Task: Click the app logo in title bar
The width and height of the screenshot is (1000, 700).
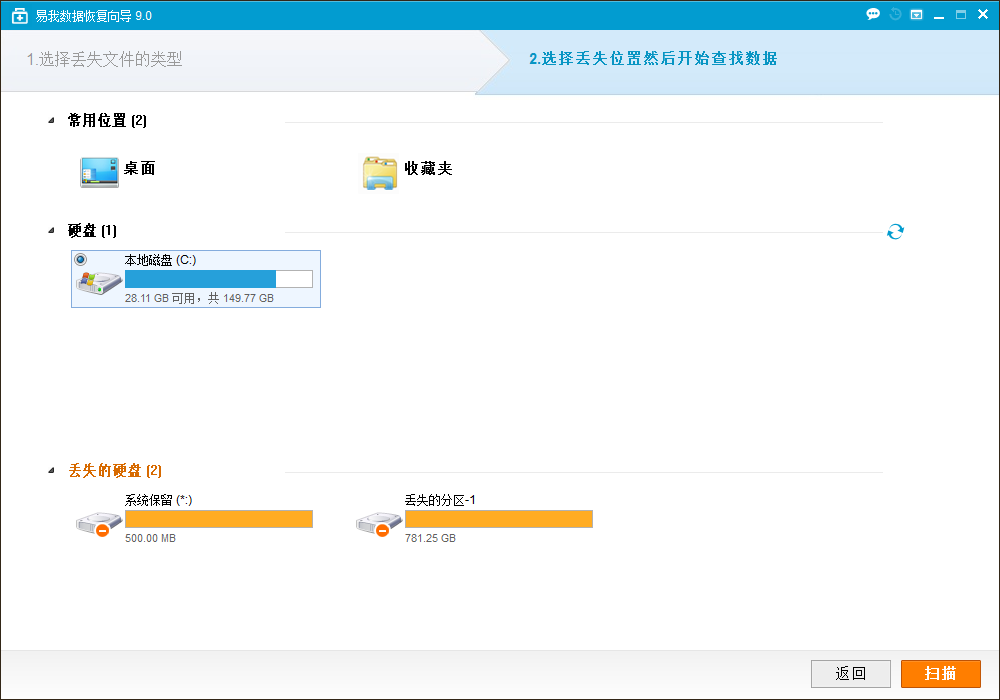Action: coord(20,16)
